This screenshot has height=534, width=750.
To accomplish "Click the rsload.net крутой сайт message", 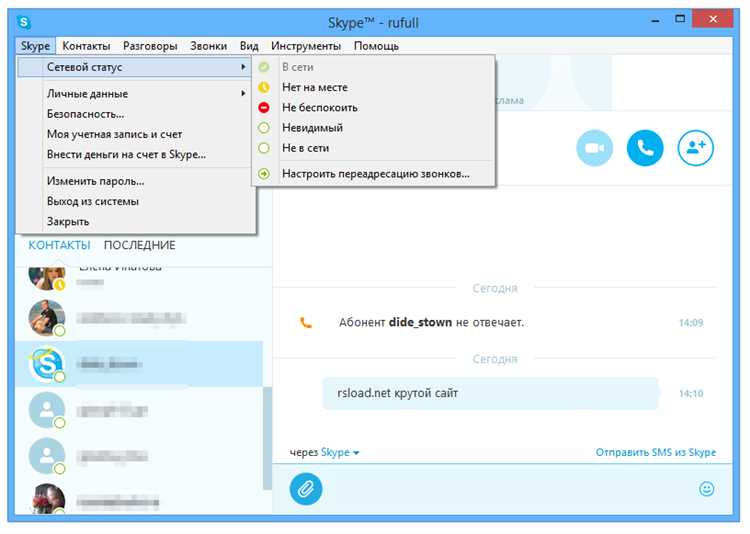I will [x=491, y=393].
